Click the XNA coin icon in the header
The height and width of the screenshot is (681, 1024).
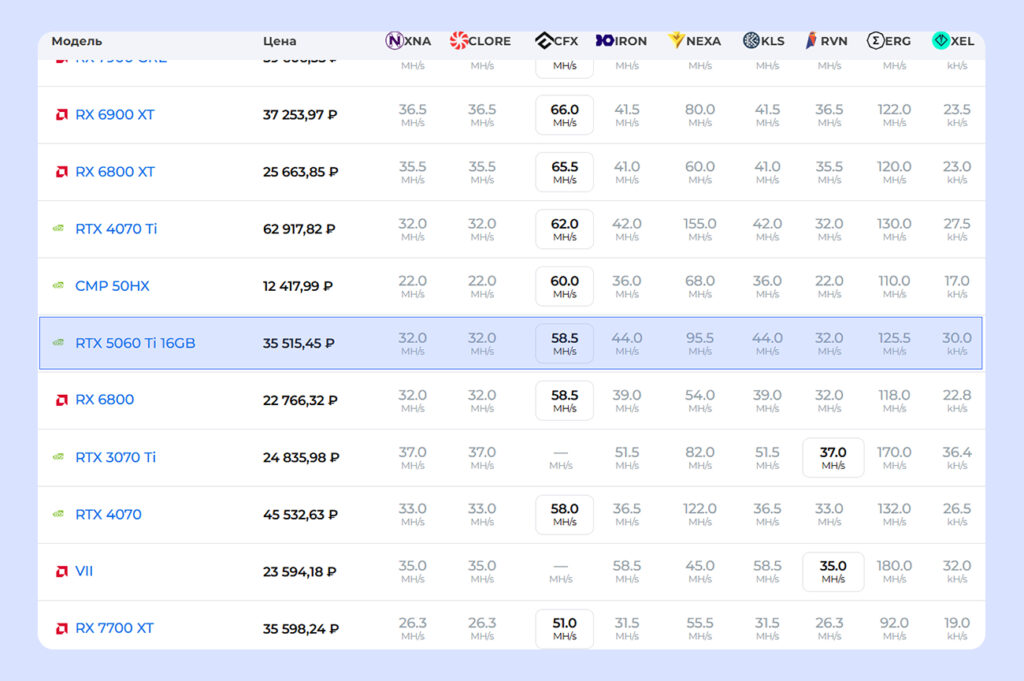pos(394,40)
